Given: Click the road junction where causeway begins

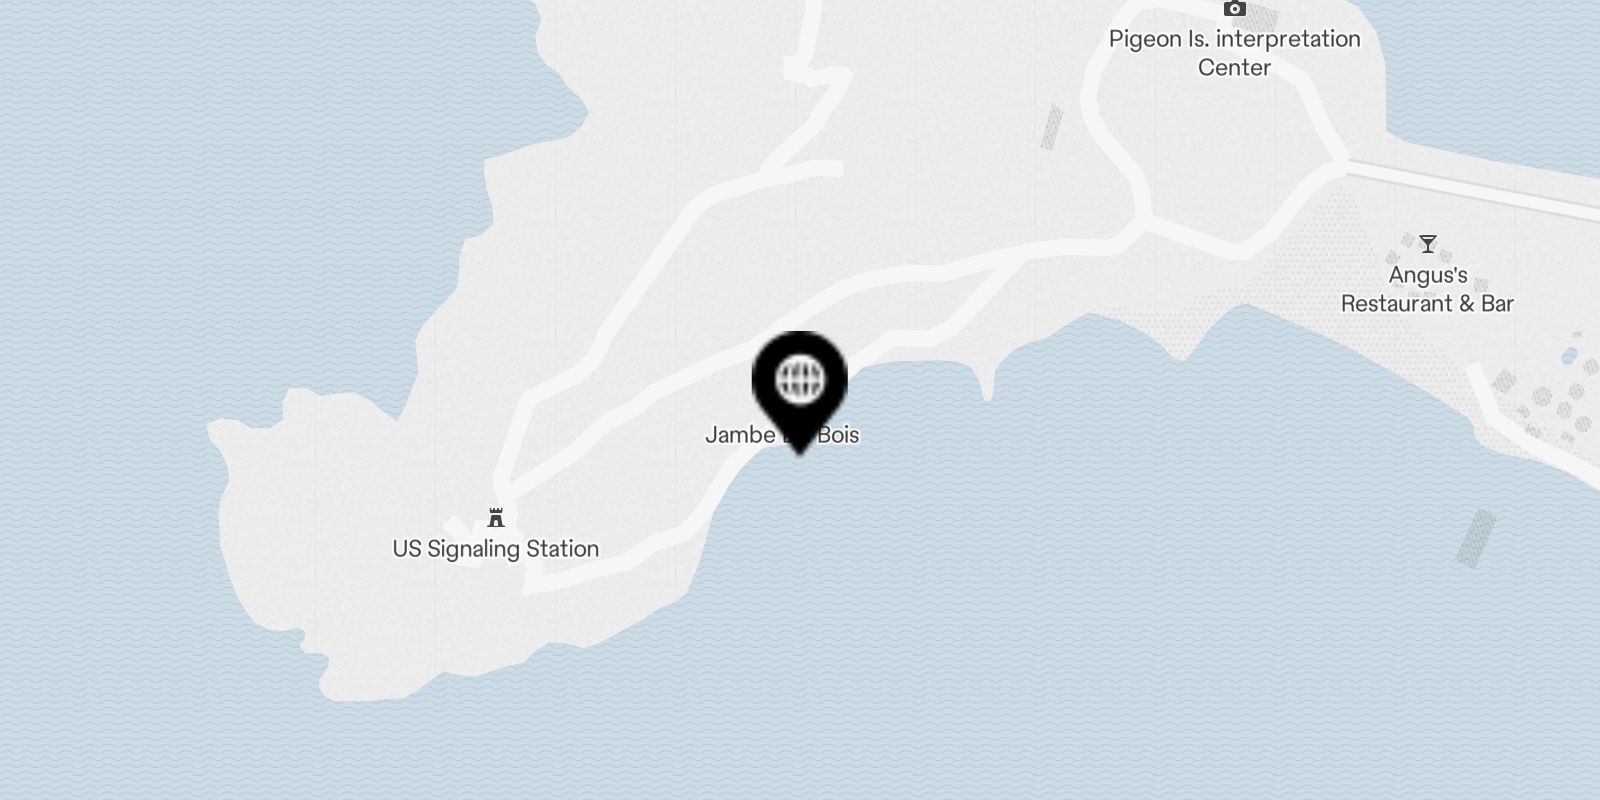Looking at the screenshot, I should [x=1342, y=163].
